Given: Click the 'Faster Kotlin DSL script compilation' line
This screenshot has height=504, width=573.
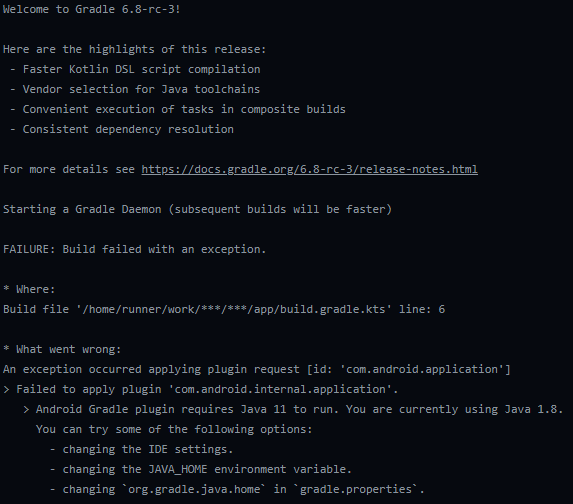Looking at the screenshot, I should click(135, 69).
